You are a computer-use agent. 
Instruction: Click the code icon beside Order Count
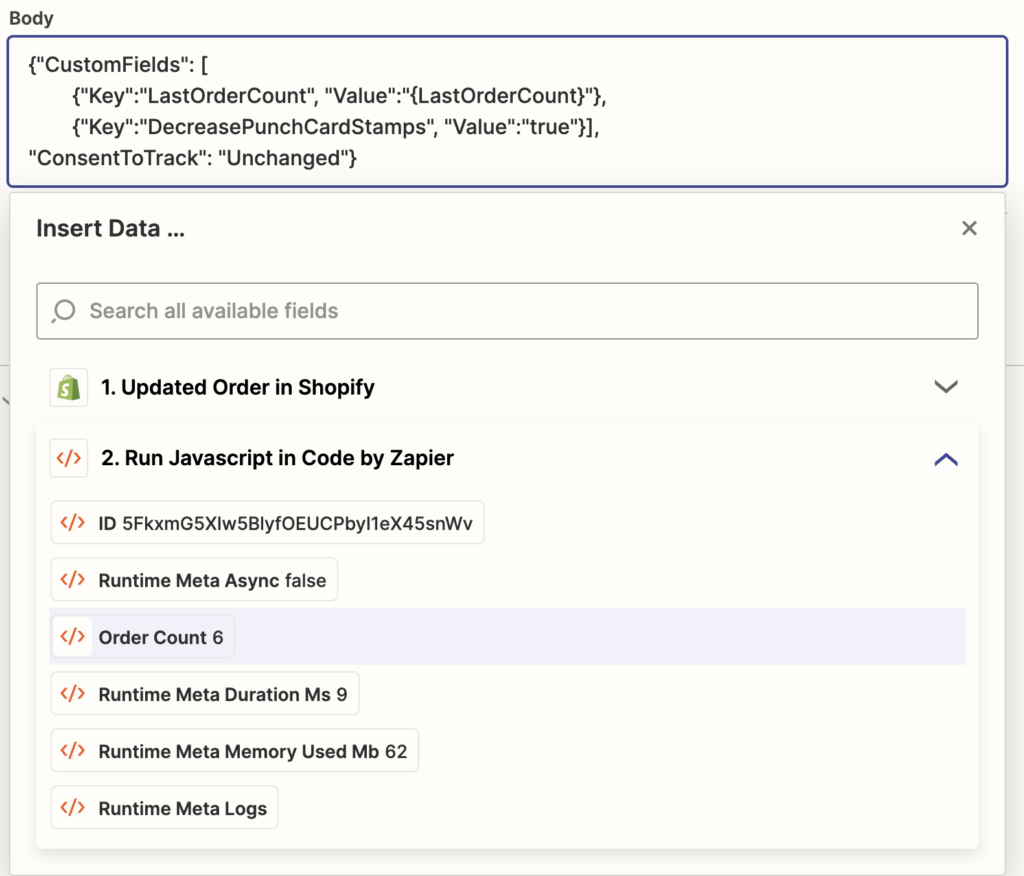click(72, 636)
